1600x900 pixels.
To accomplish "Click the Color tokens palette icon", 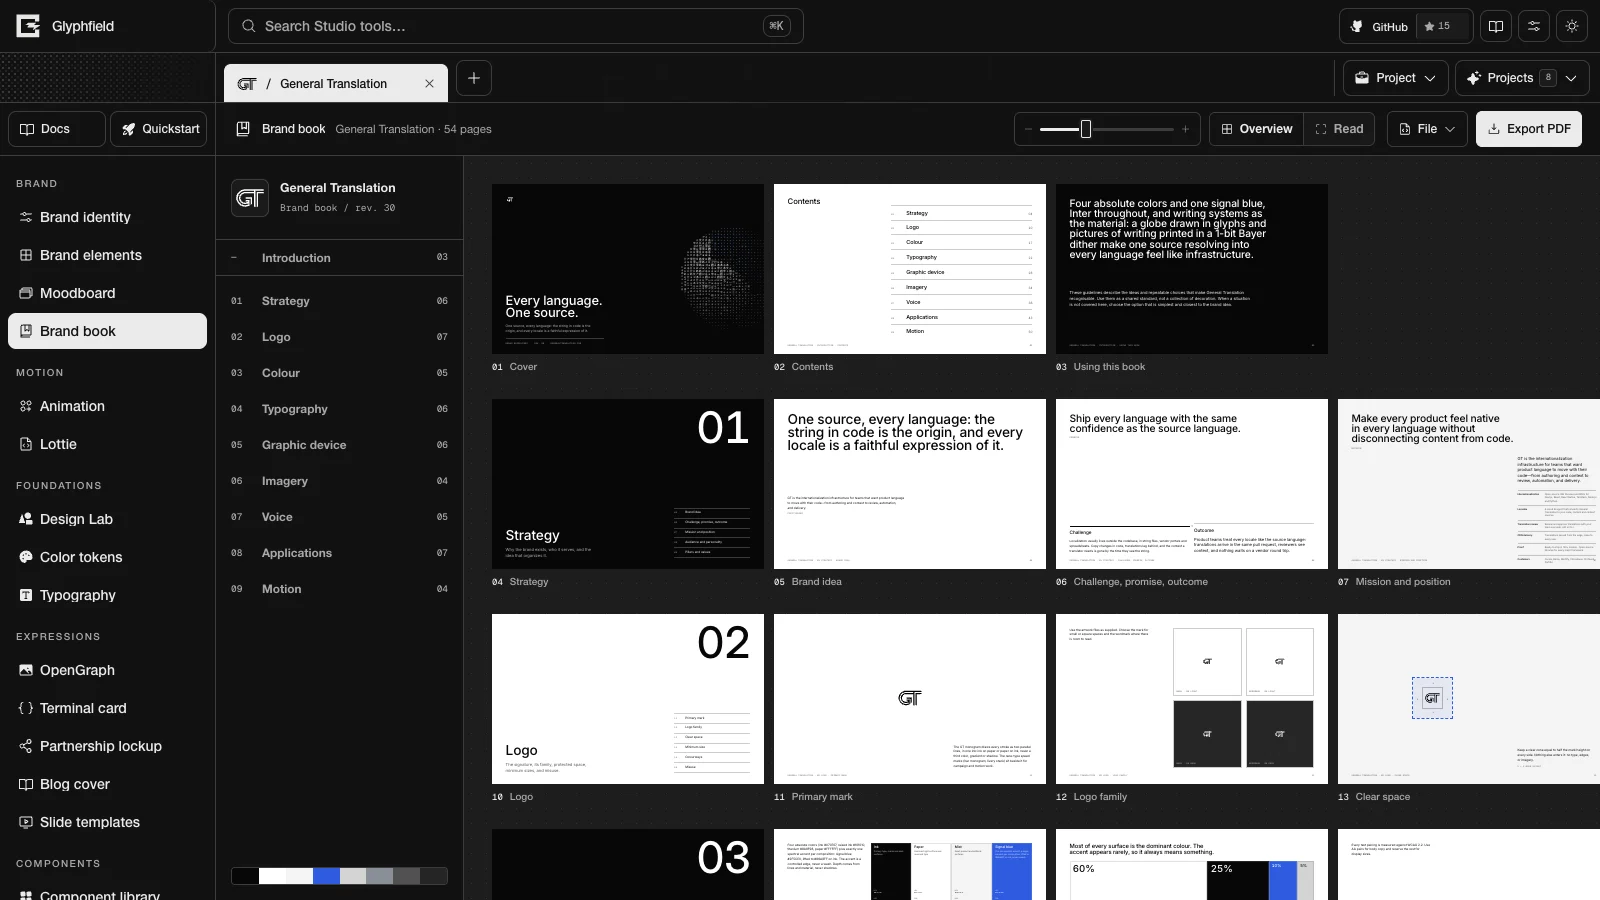I will 26,557.
